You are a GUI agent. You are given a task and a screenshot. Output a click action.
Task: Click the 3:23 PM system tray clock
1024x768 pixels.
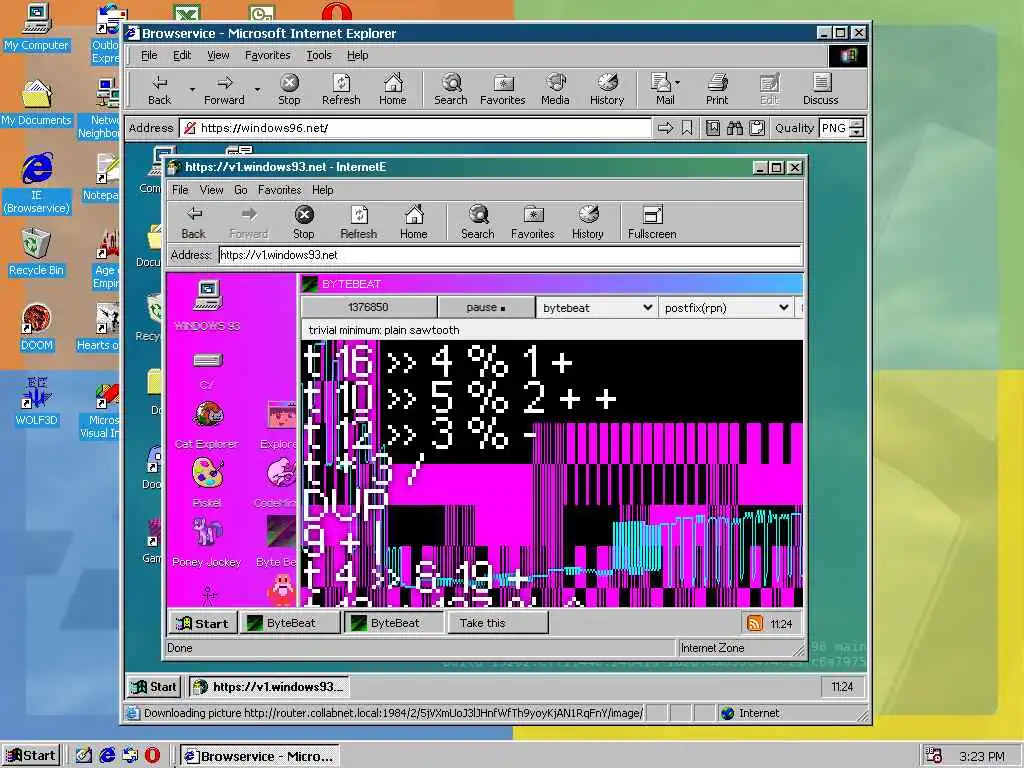982,756
